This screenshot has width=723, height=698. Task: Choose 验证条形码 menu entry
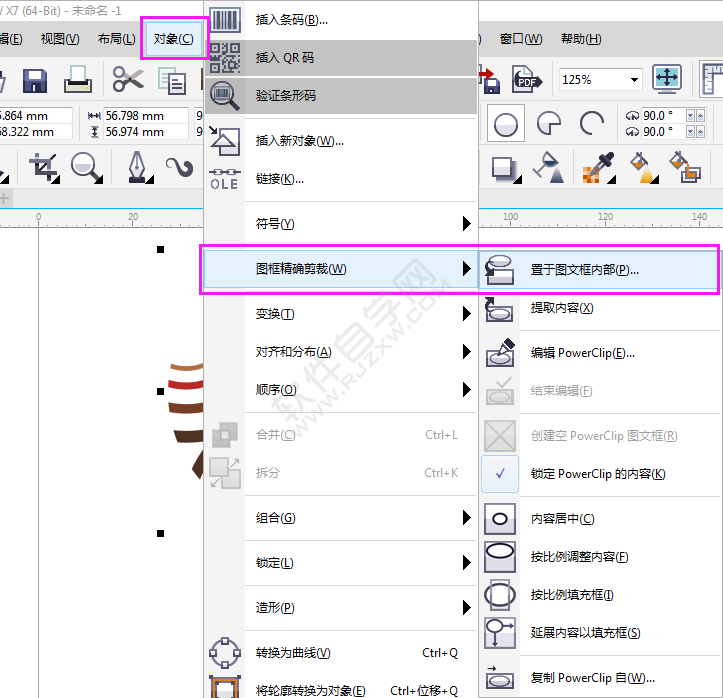coord(340,96)
